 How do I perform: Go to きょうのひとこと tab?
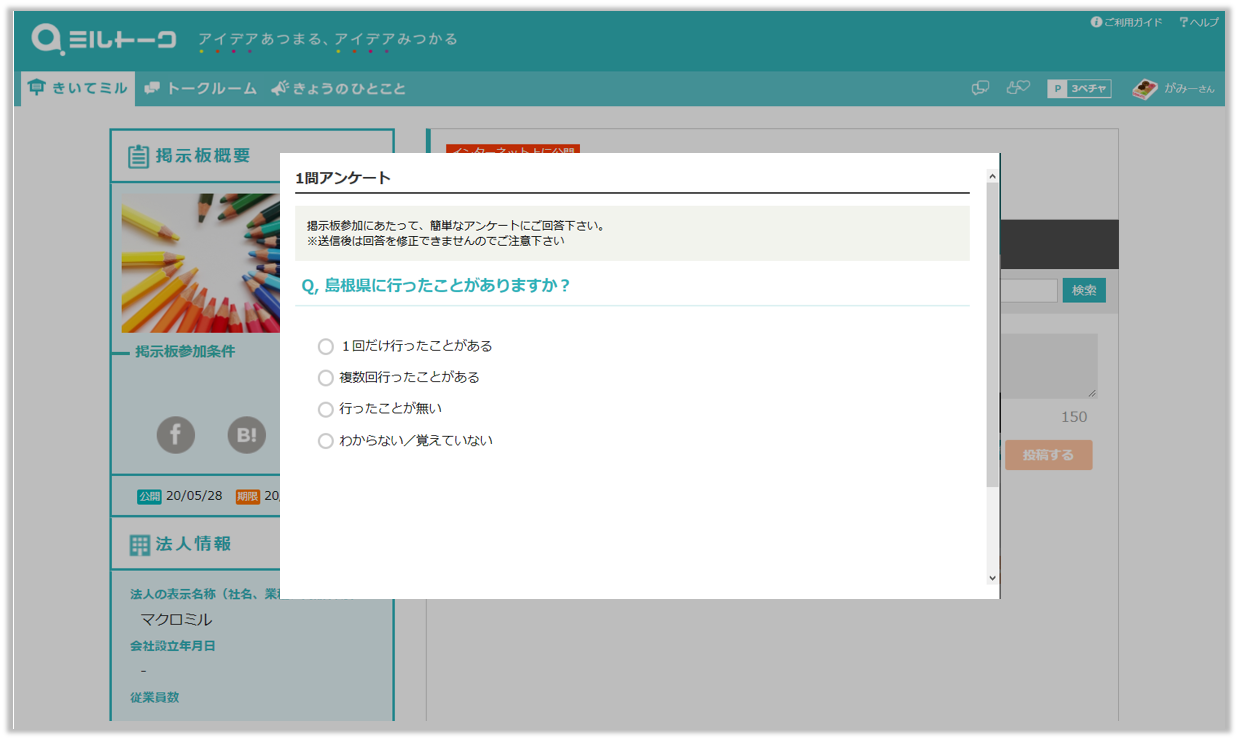tap(338, 88)
